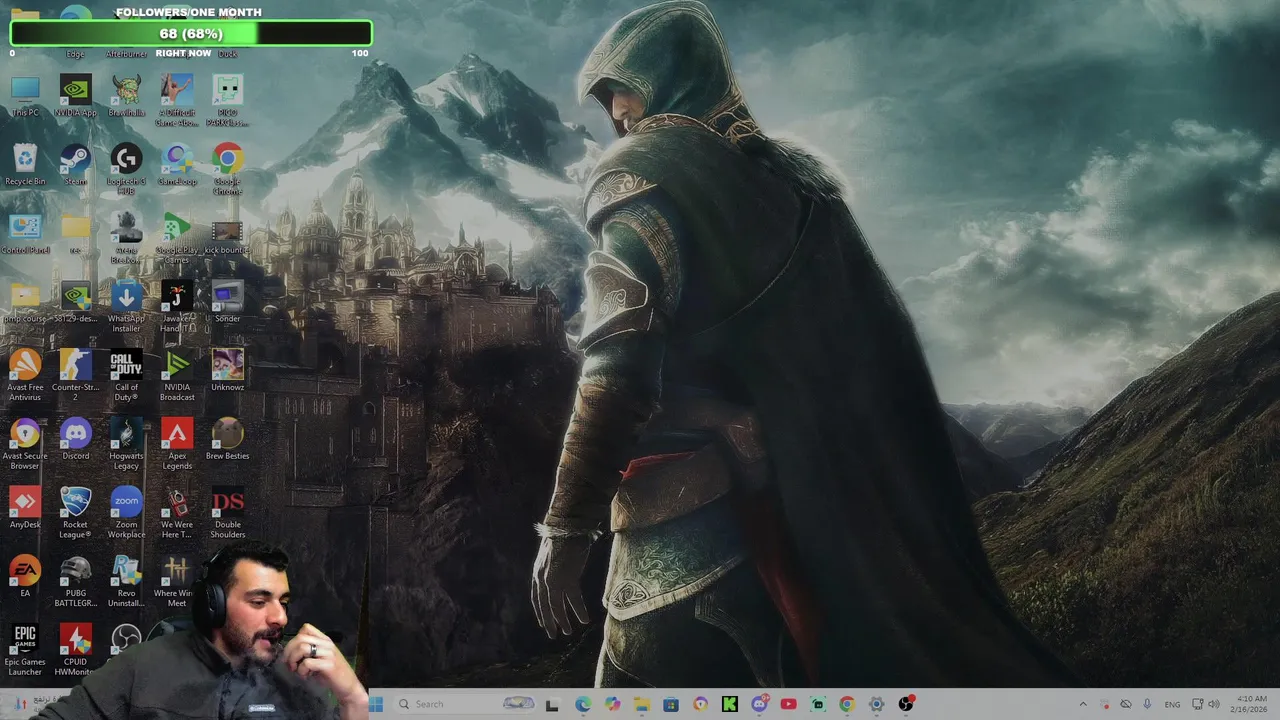The image size is (1280, 720).
Task: Open the Arena Breakout shortcut
Action: 126,238
